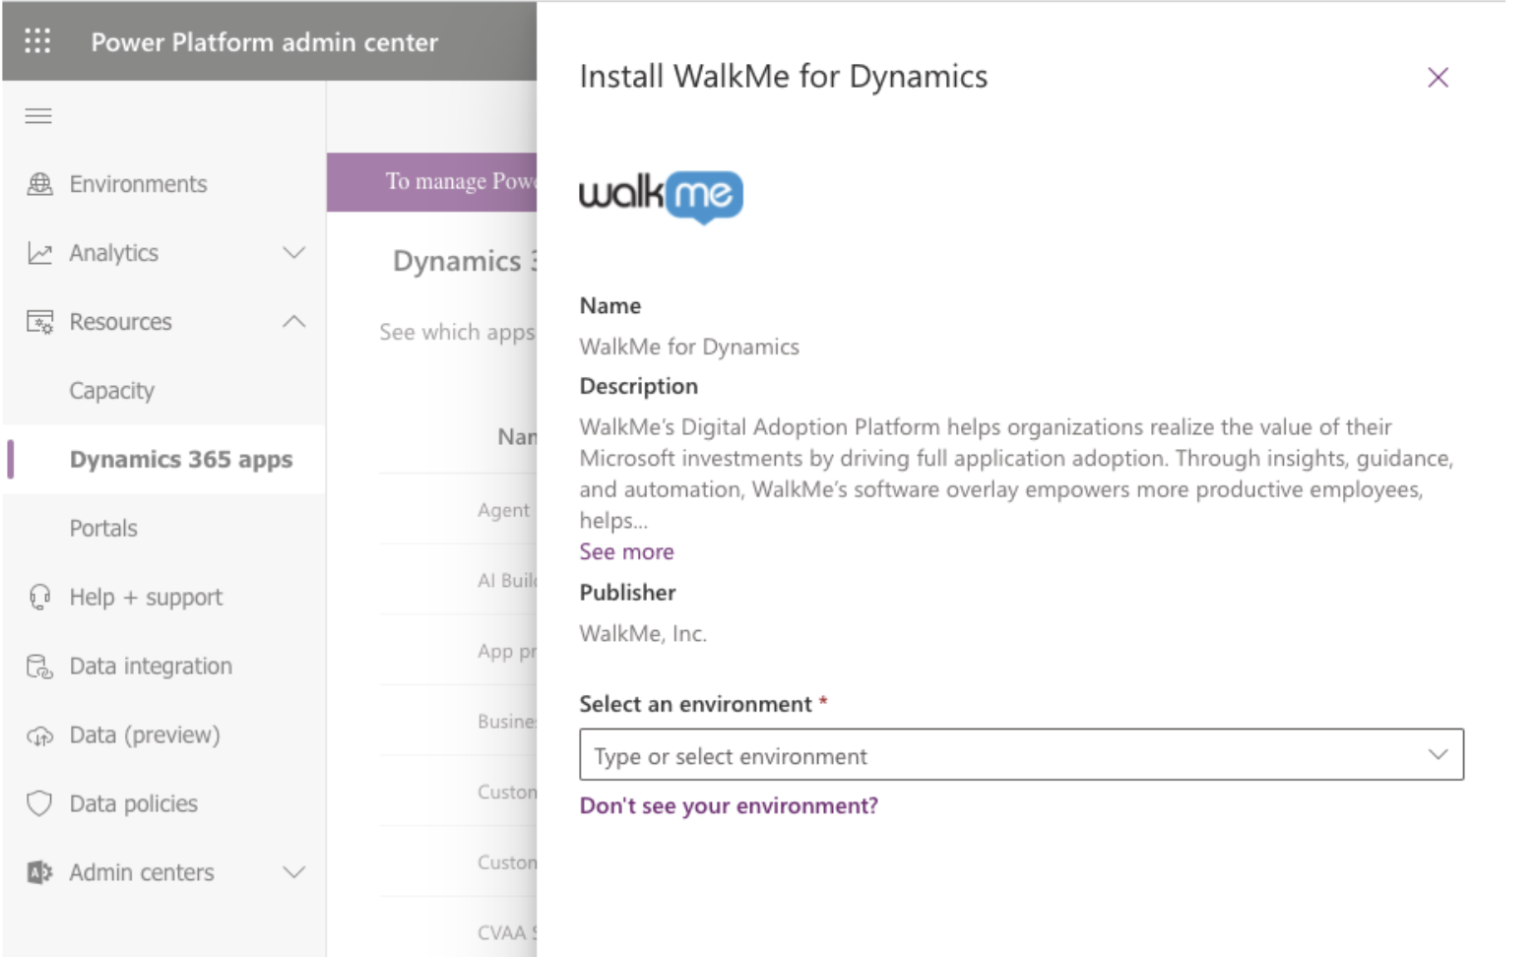This screenshot has height=957, width=1536.
Task: Click the Analytics chart icon
Action: coord(38,252)
